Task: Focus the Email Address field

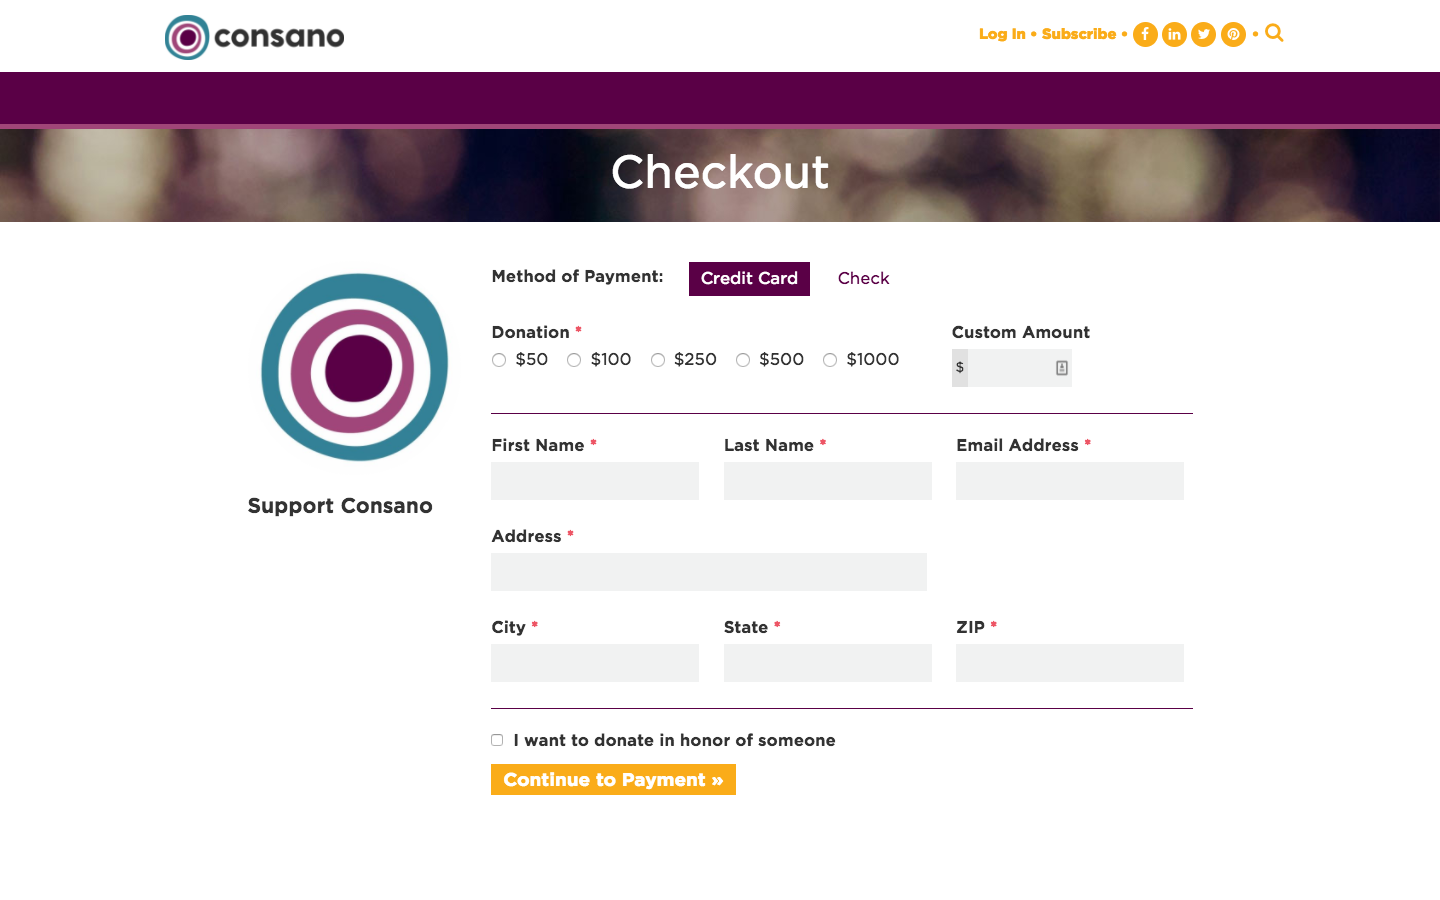Action: pos(1069,481)
